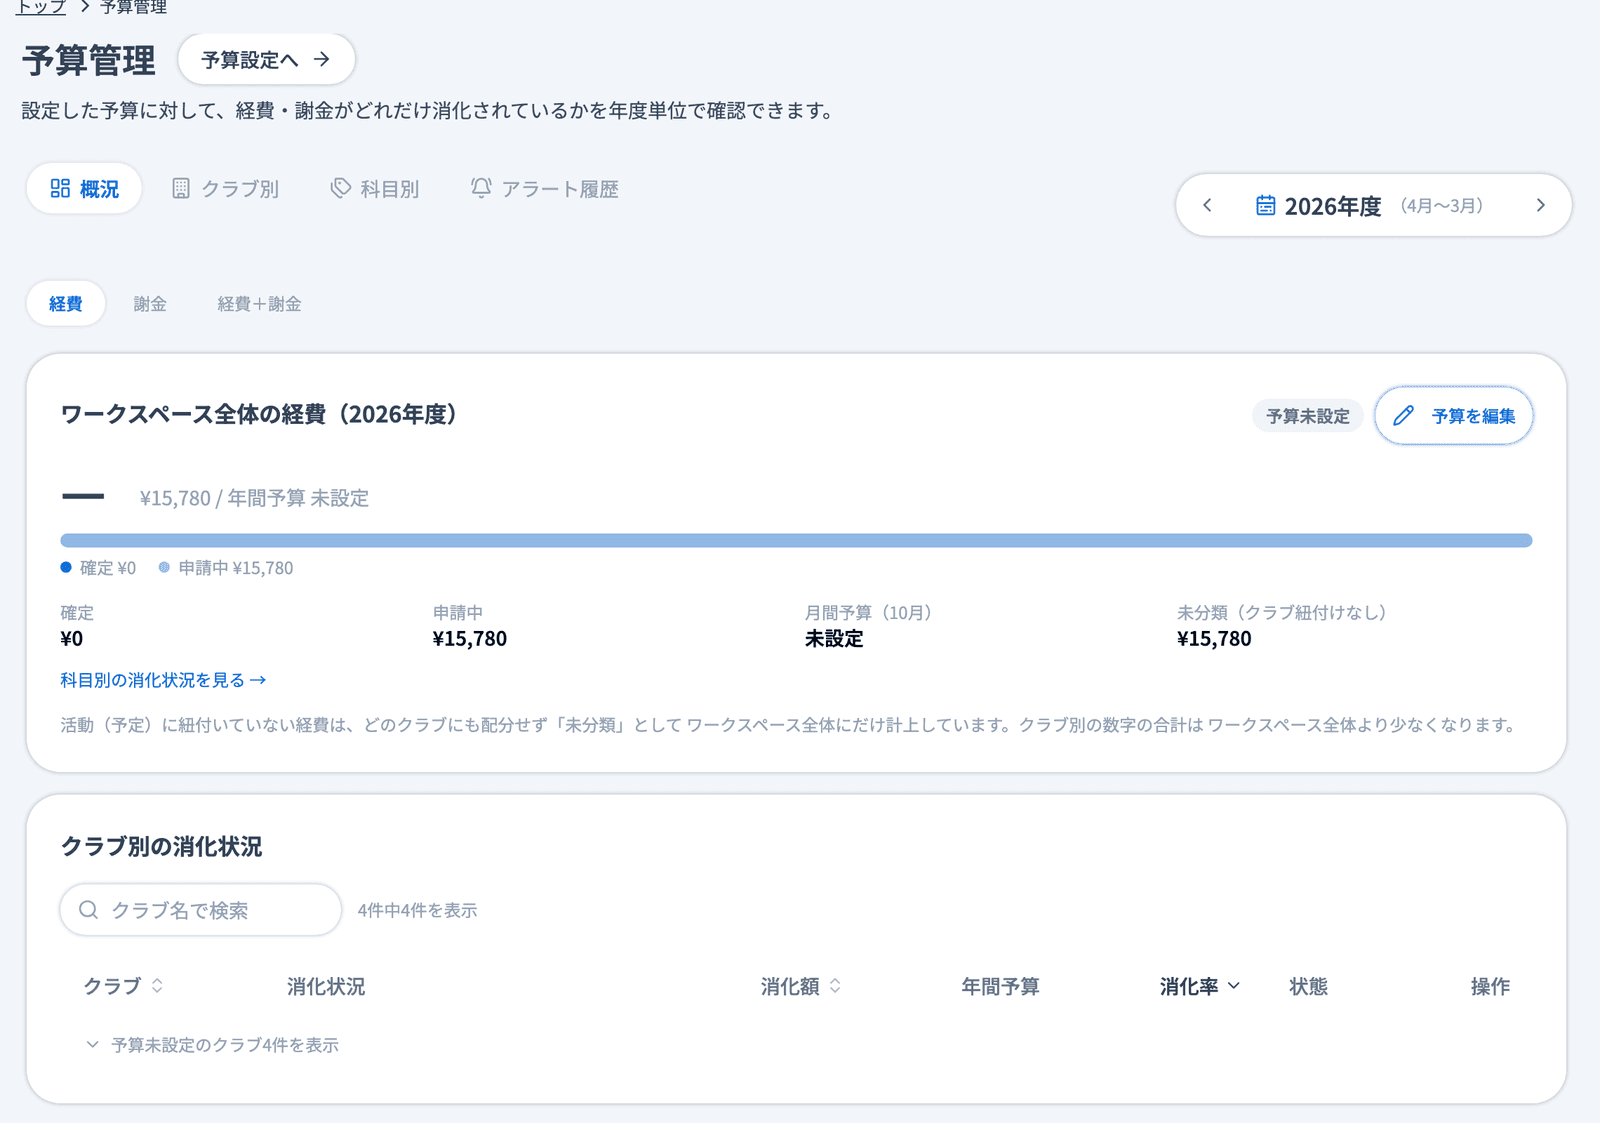Click 状態 column header
The image size is (1600, 1123).
[1308, 986]
